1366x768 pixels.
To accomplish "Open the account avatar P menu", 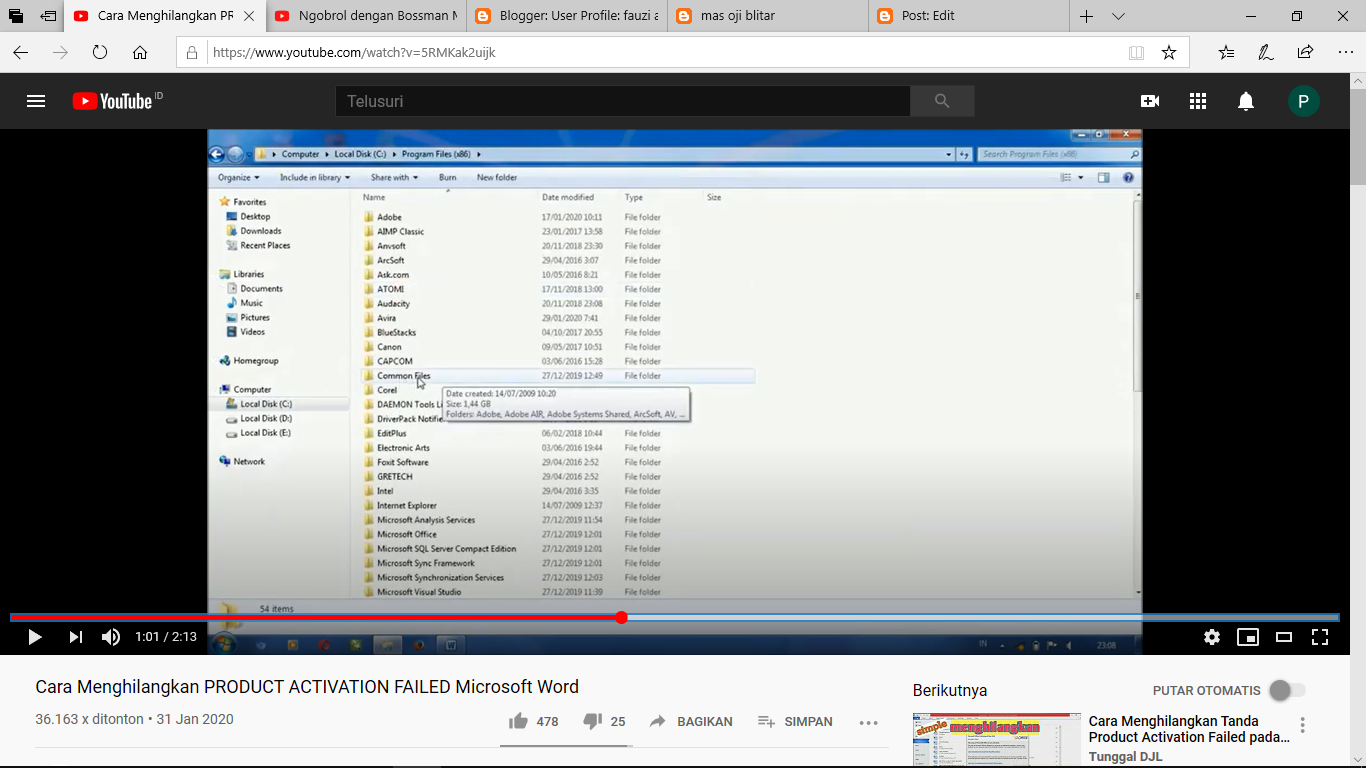I will click(1303, 101).
